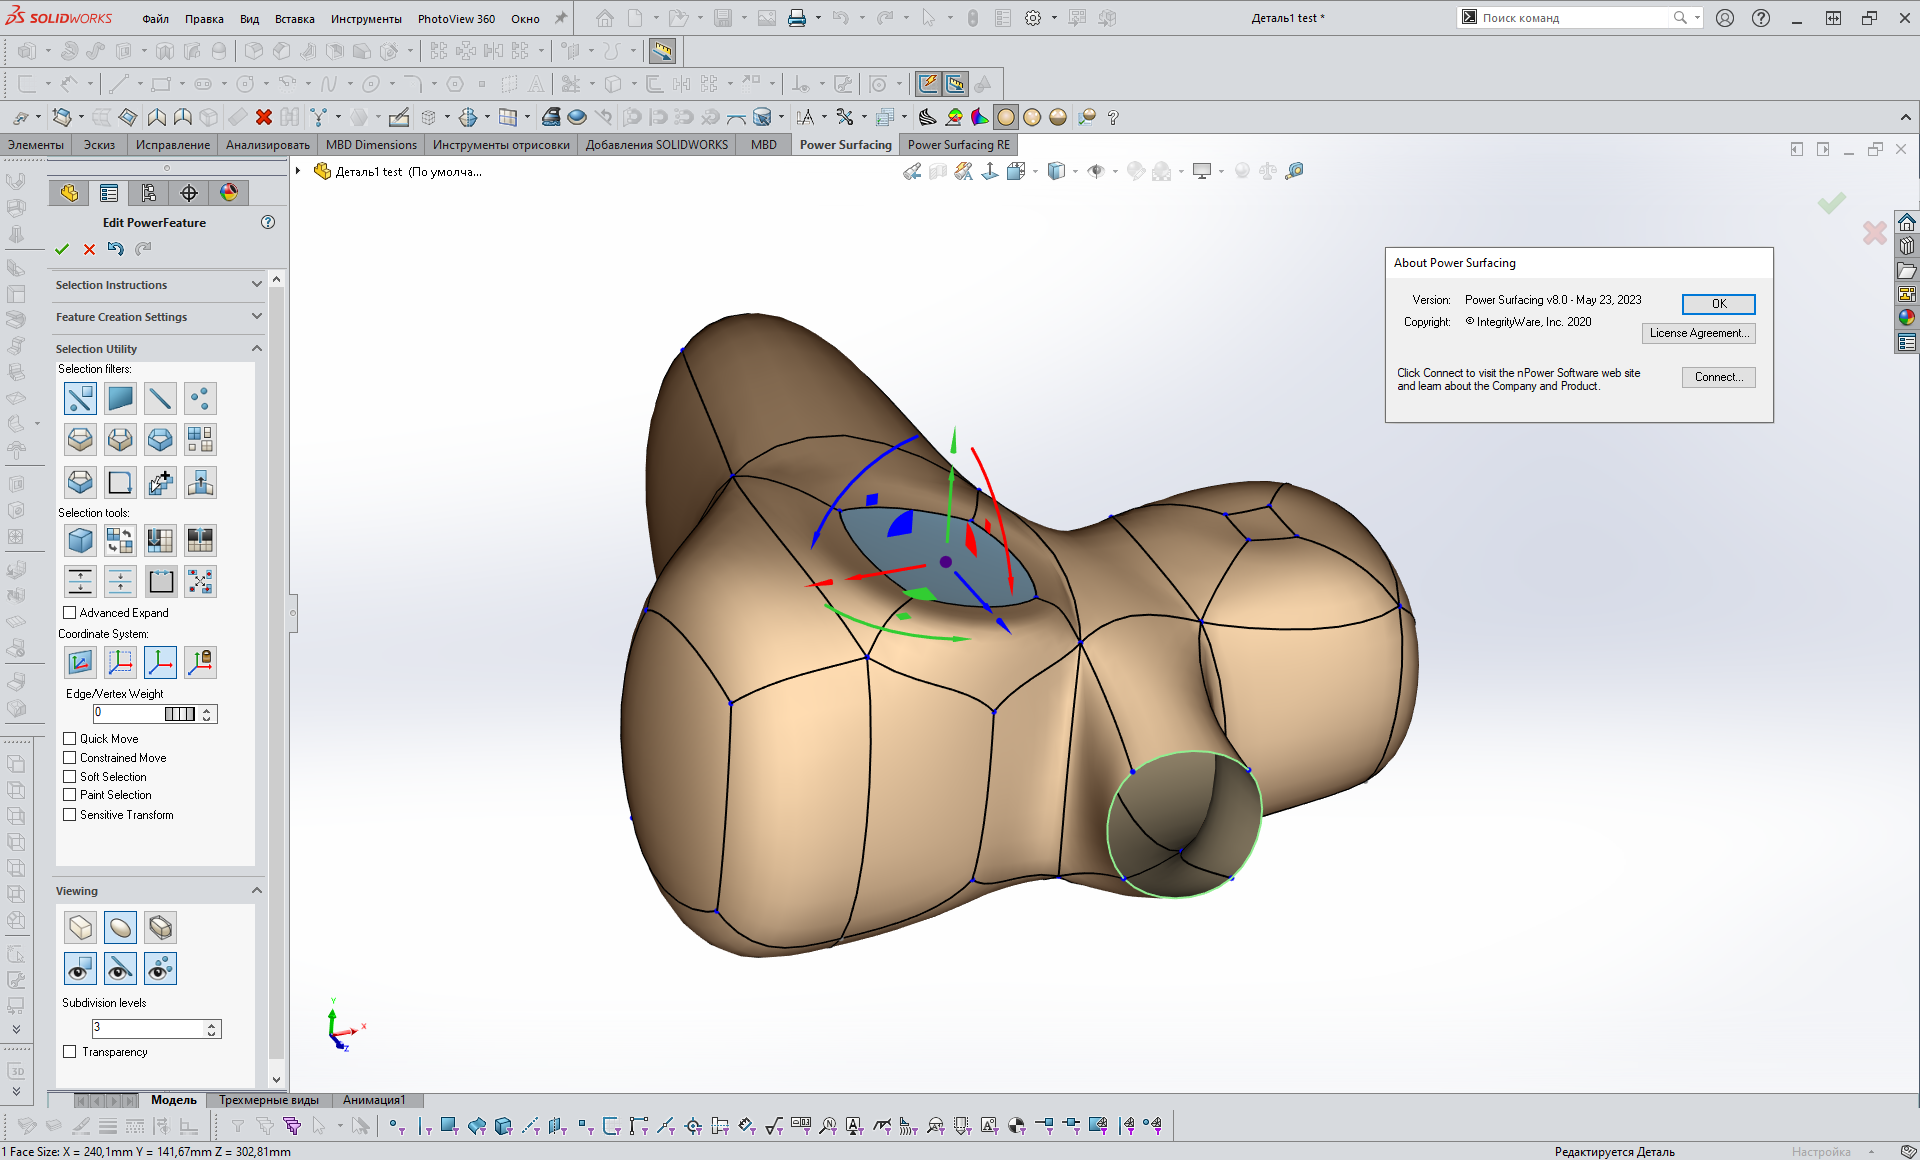
Task: Click Connect button in About dialog
Action: tap(1718, 377)
